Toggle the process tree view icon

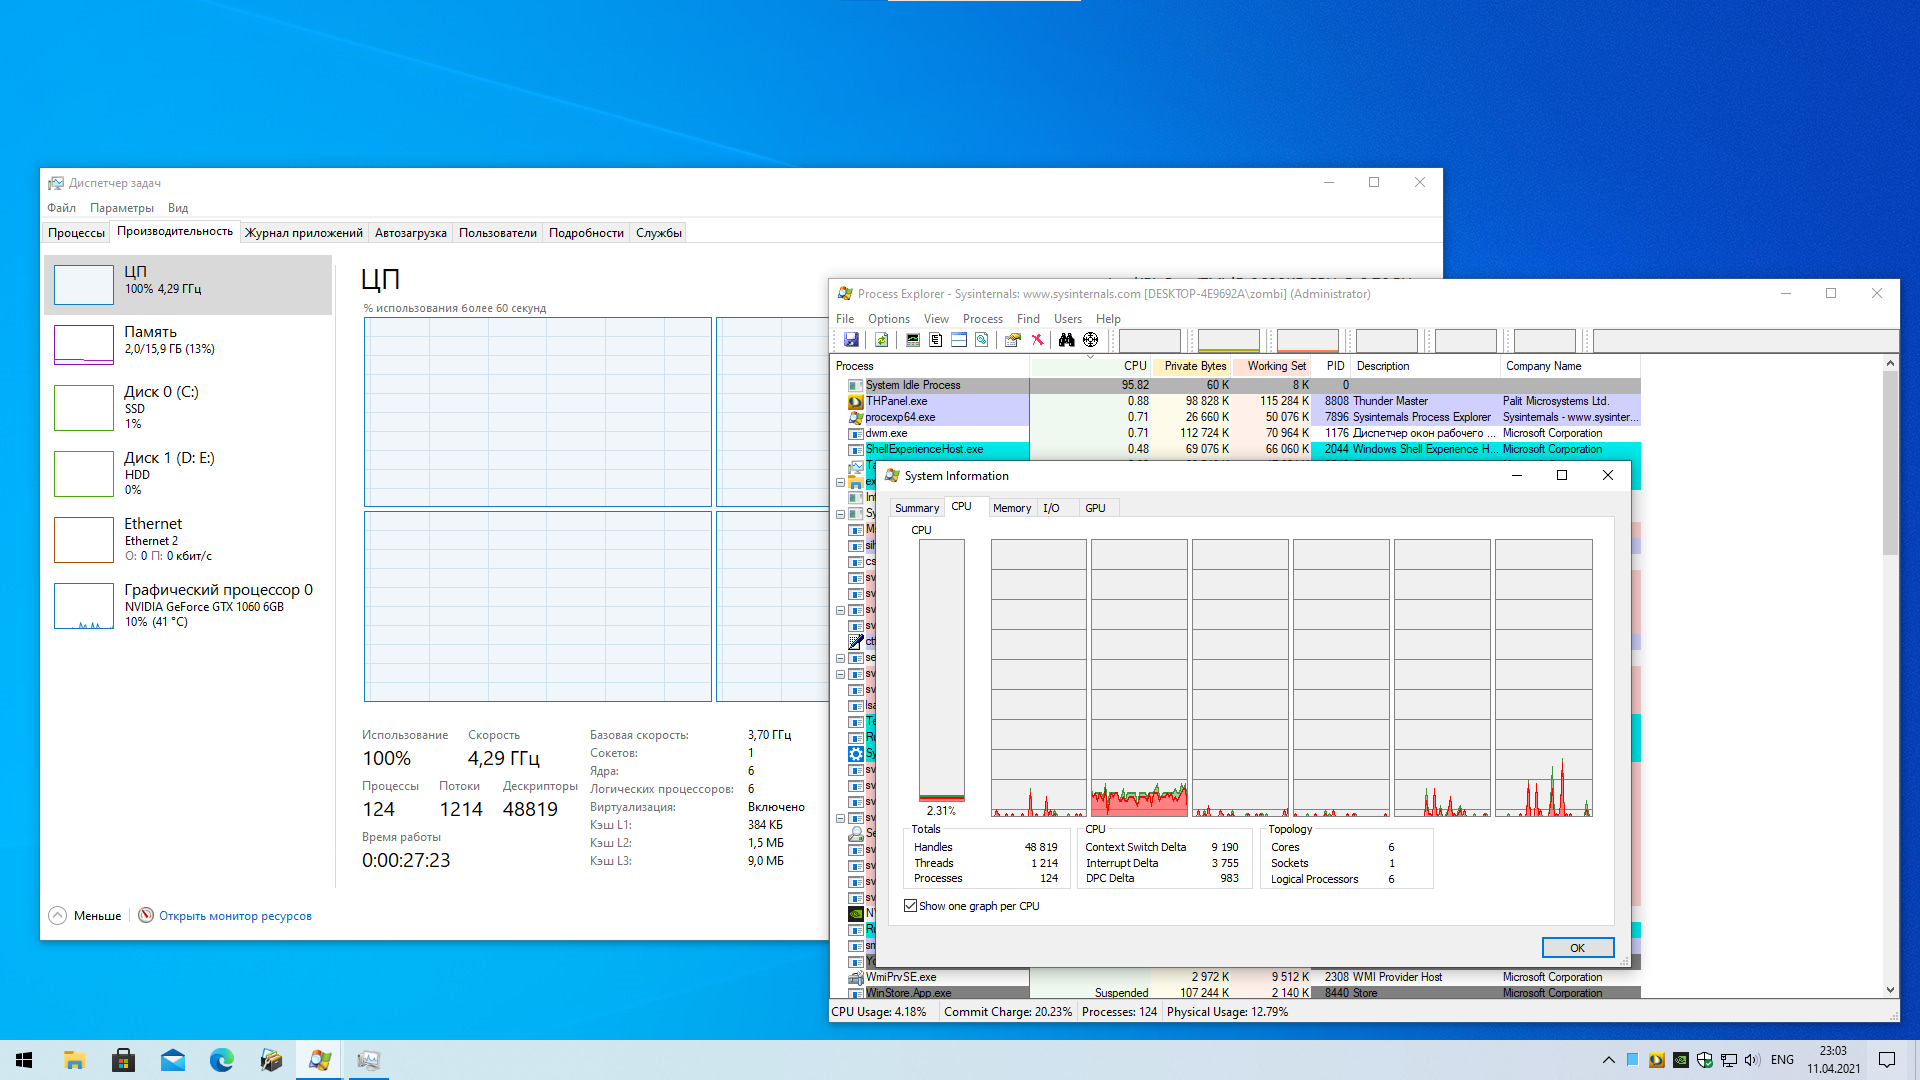point(936,340)
